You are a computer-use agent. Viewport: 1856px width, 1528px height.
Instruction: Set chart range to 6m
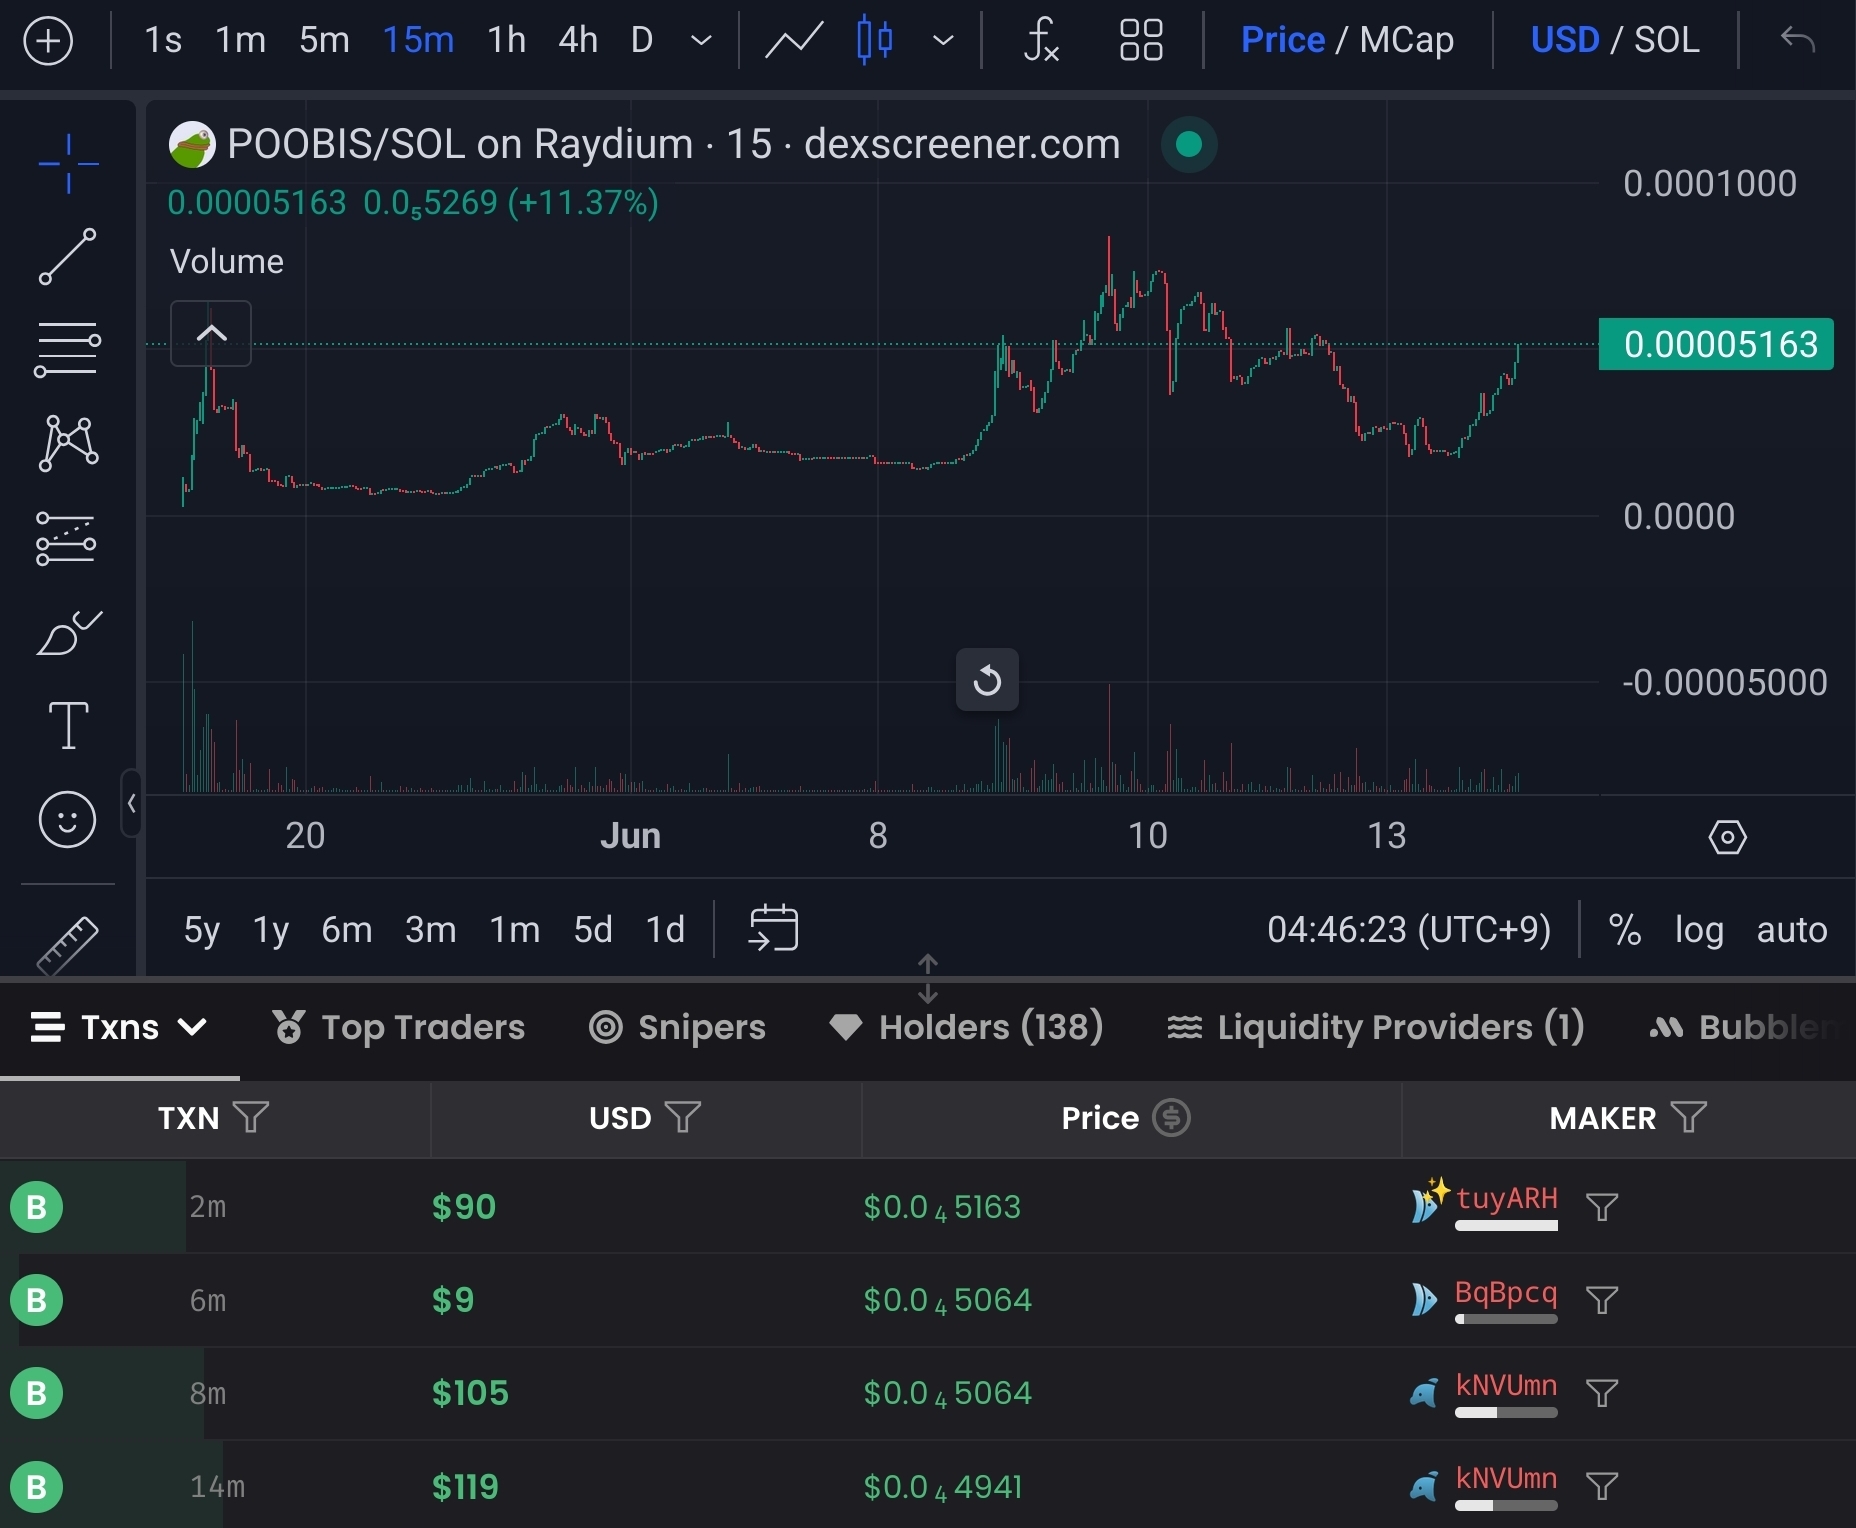tap(346, 930)
